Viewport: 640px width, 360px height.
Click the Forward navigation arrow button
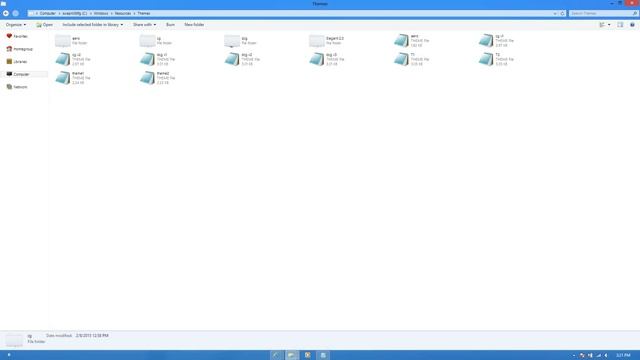coord(16,13)
